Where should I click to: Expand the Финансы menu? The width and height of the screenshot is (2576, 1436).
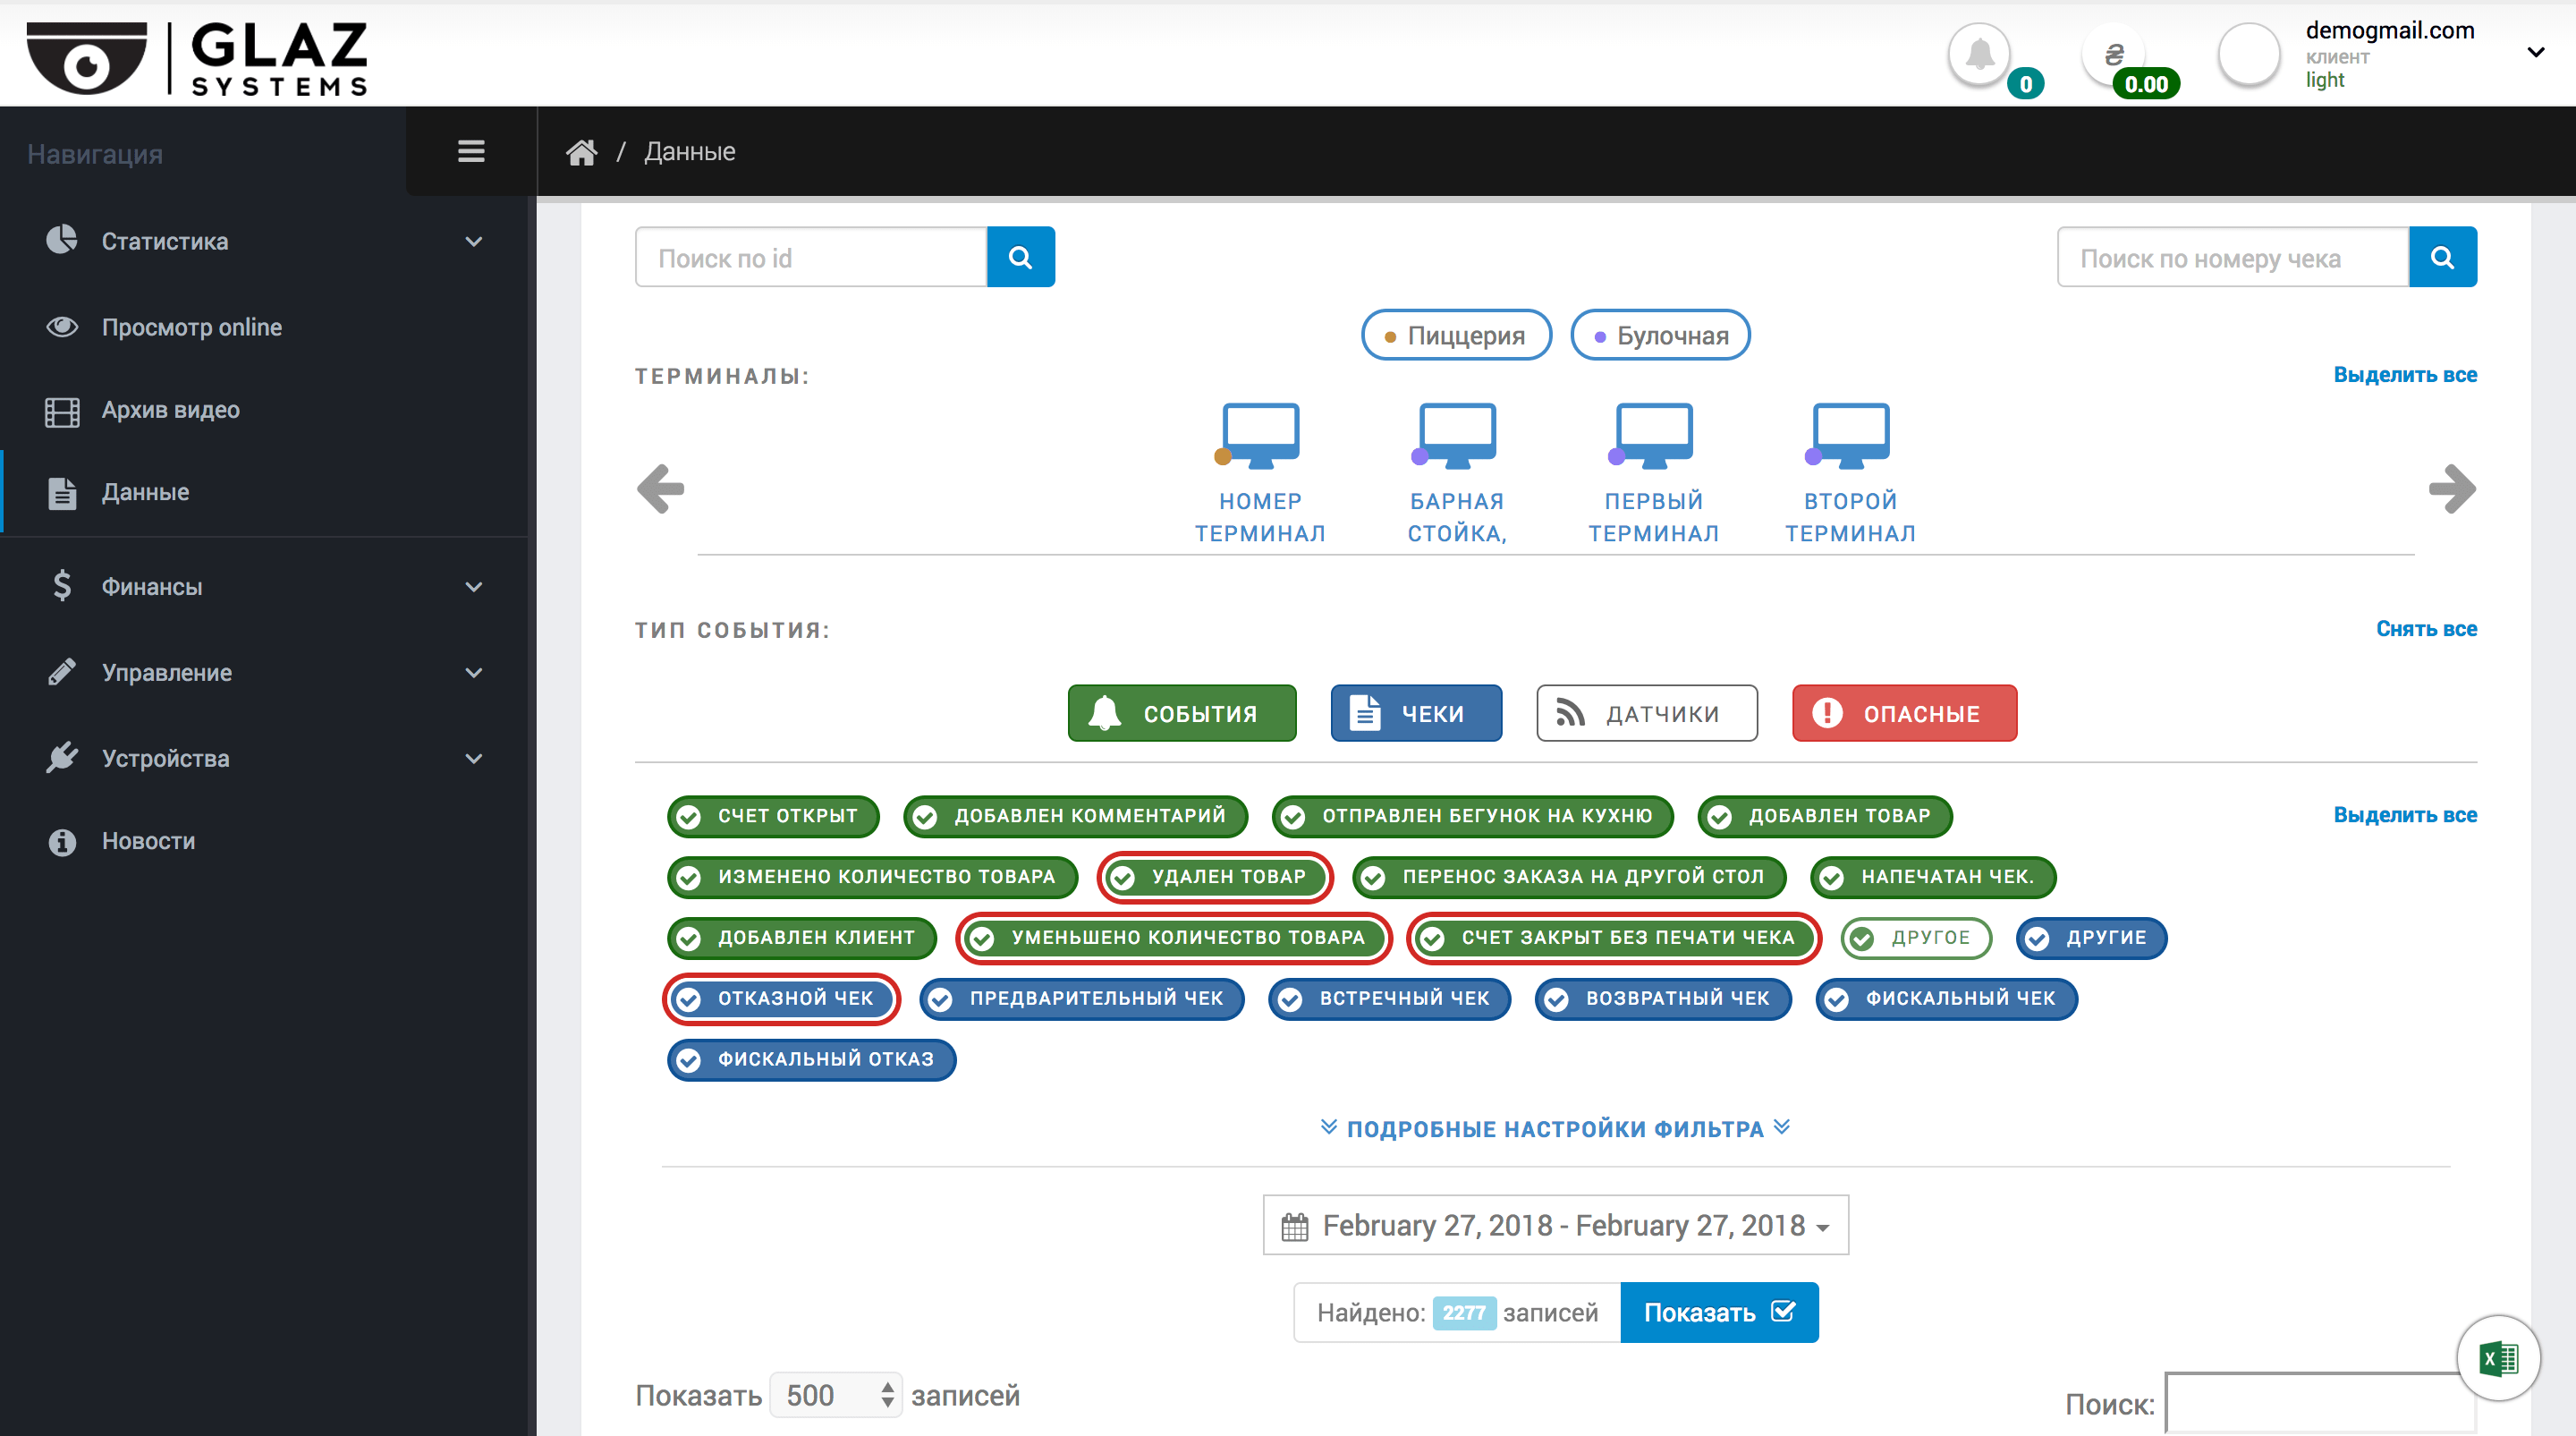coord(265,586)
